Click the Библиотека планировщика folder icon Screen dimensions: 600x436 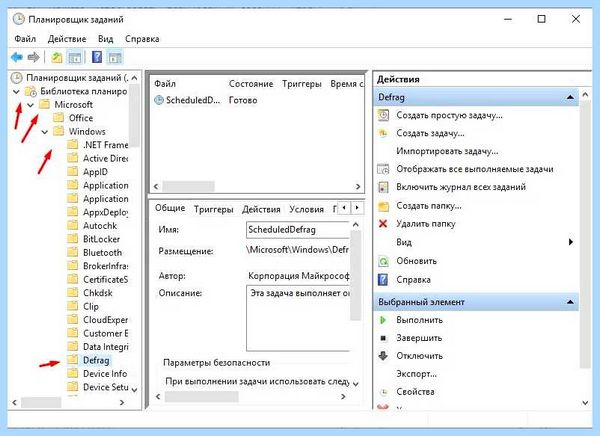point(30,91)
